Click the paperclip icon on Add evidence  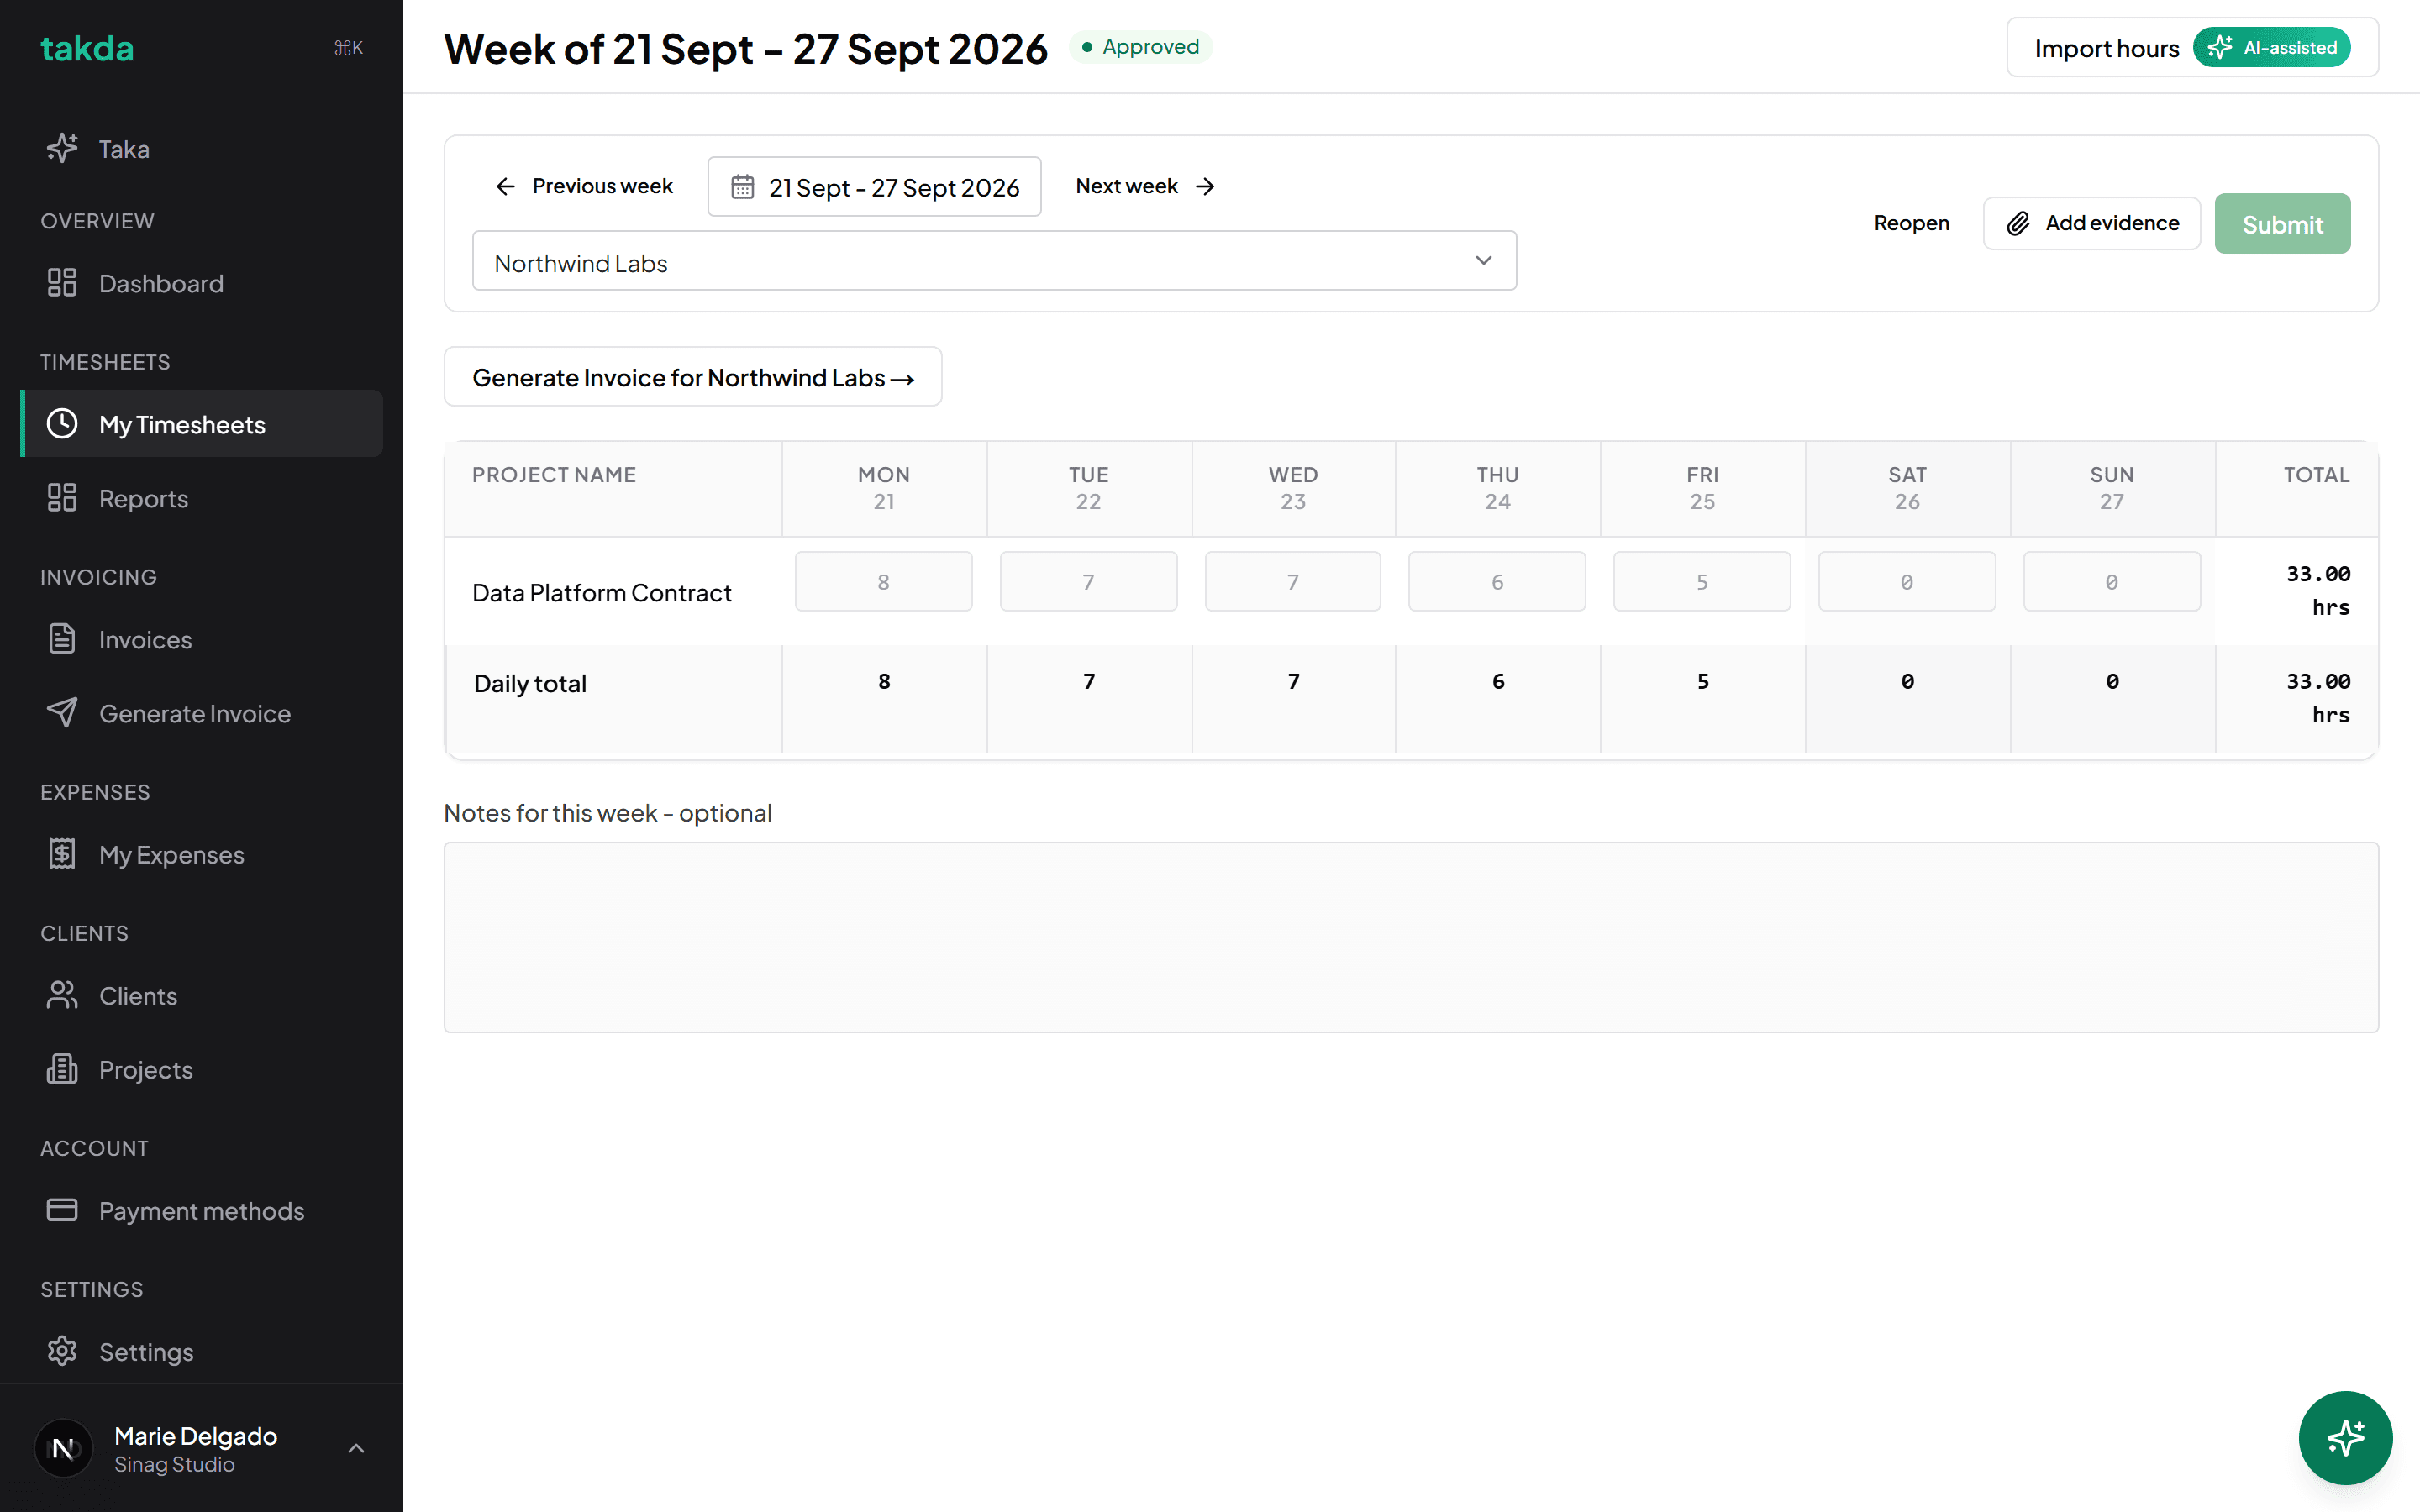point(2018,223)
